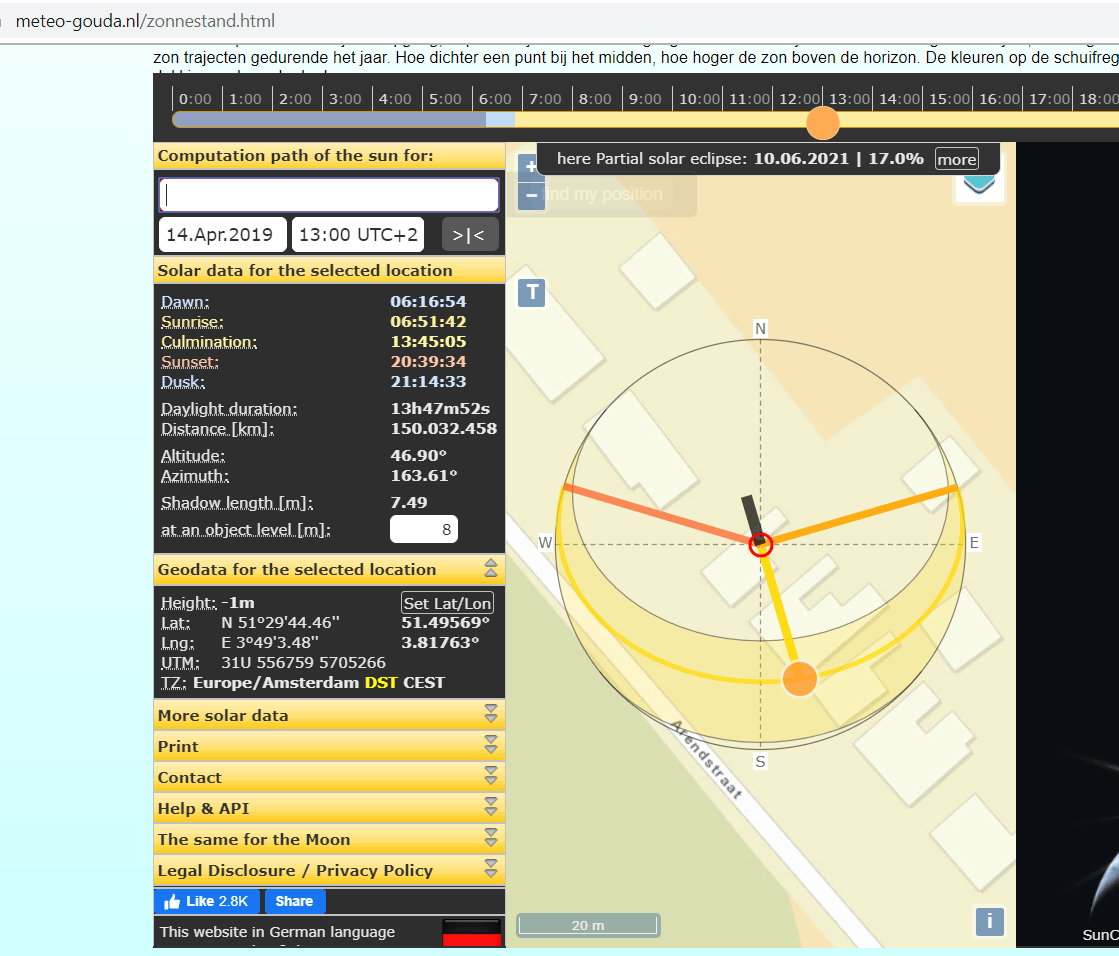Switch to German language flag
The width and height of the screenshot is (1119, 956).
click(x=472, y=933)
